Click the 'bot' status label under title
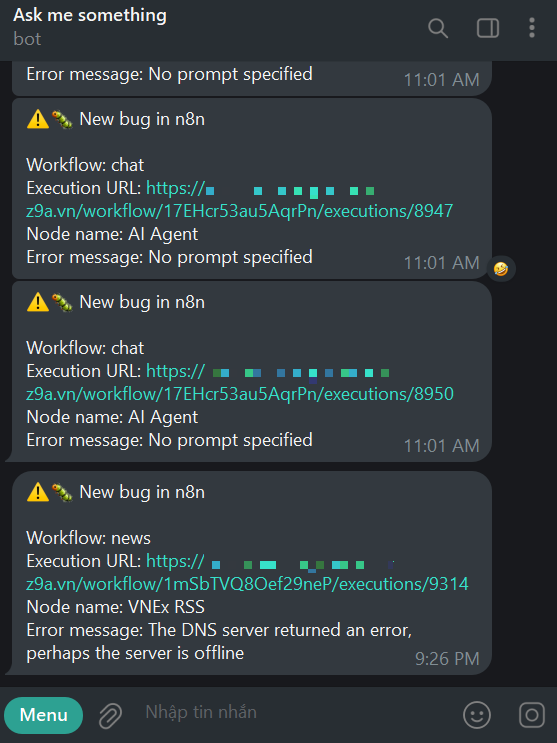The height and width of the screenshot is (743, 557). pyautogui.click(x=27, y=39)
